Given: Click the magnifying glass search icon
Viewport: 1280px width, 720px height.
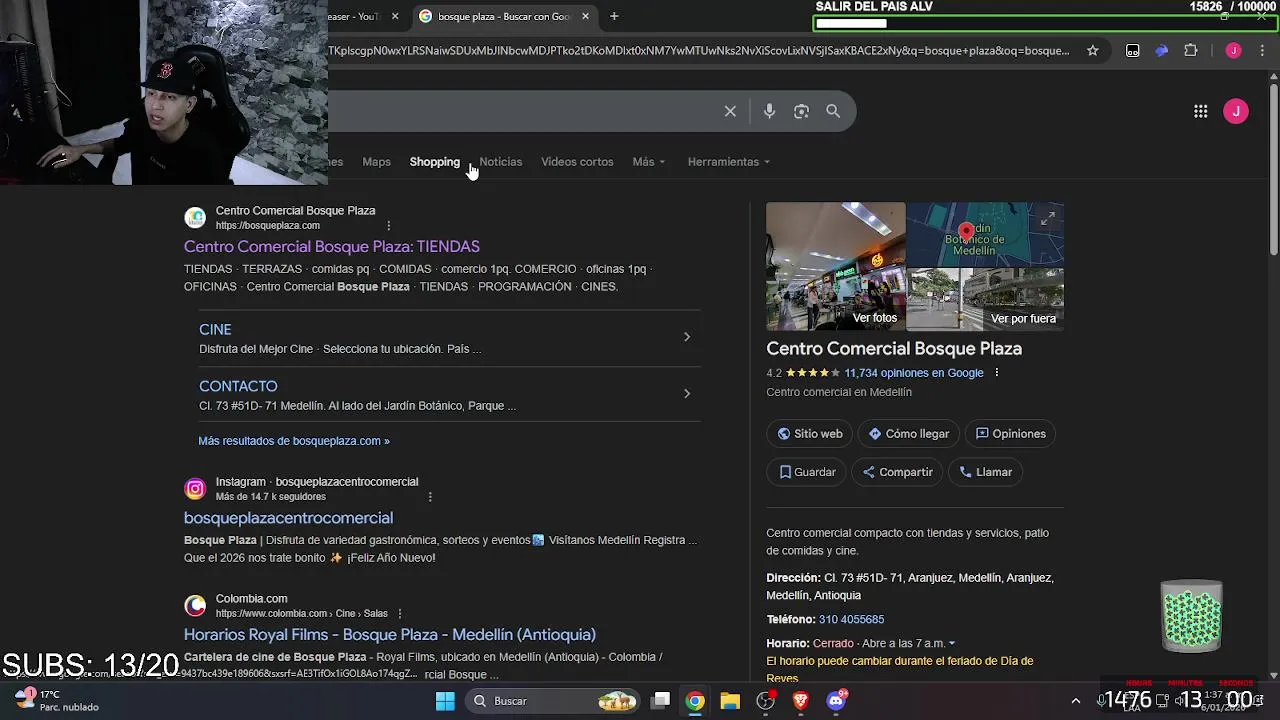Looking at the screenshot, I should 833,111.
